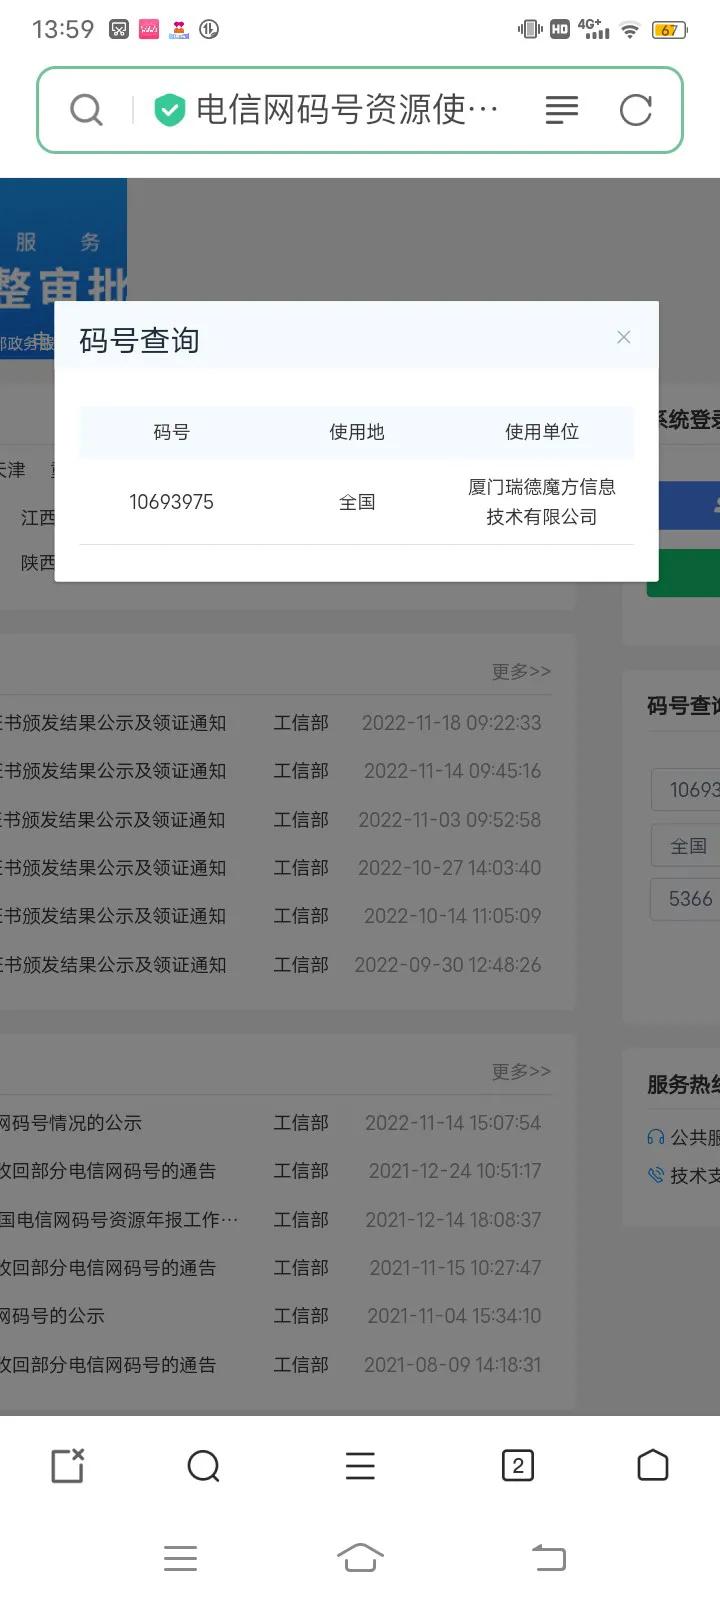The height and width of the screenshot is (1600, 720).
Task: Tap the green button under 系统登录
Action: pyautogui.click(x=684, y=573)
